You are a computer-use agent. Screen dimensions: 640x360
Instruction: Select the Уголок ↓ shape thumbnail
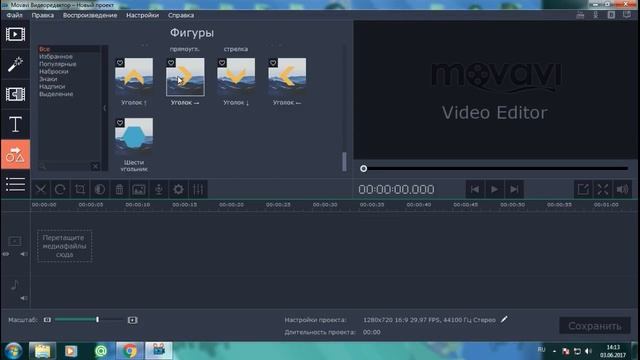(236, 76)
